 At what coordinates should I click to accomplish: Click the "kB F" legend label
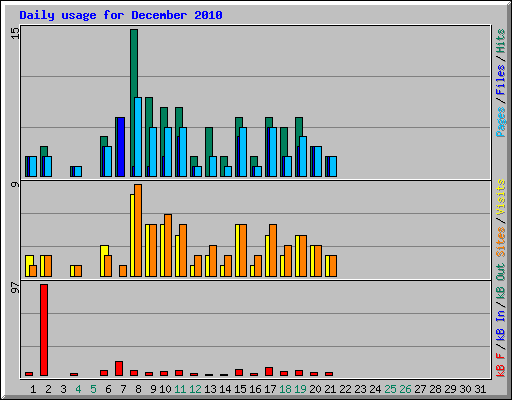(500, 364)
